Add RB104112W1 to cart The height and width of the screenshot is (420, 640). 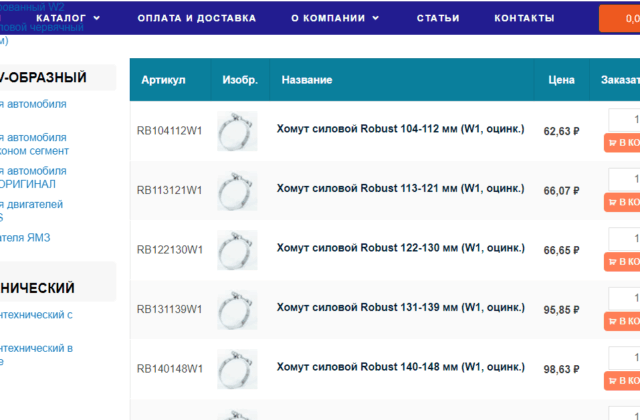coord(622,143)
